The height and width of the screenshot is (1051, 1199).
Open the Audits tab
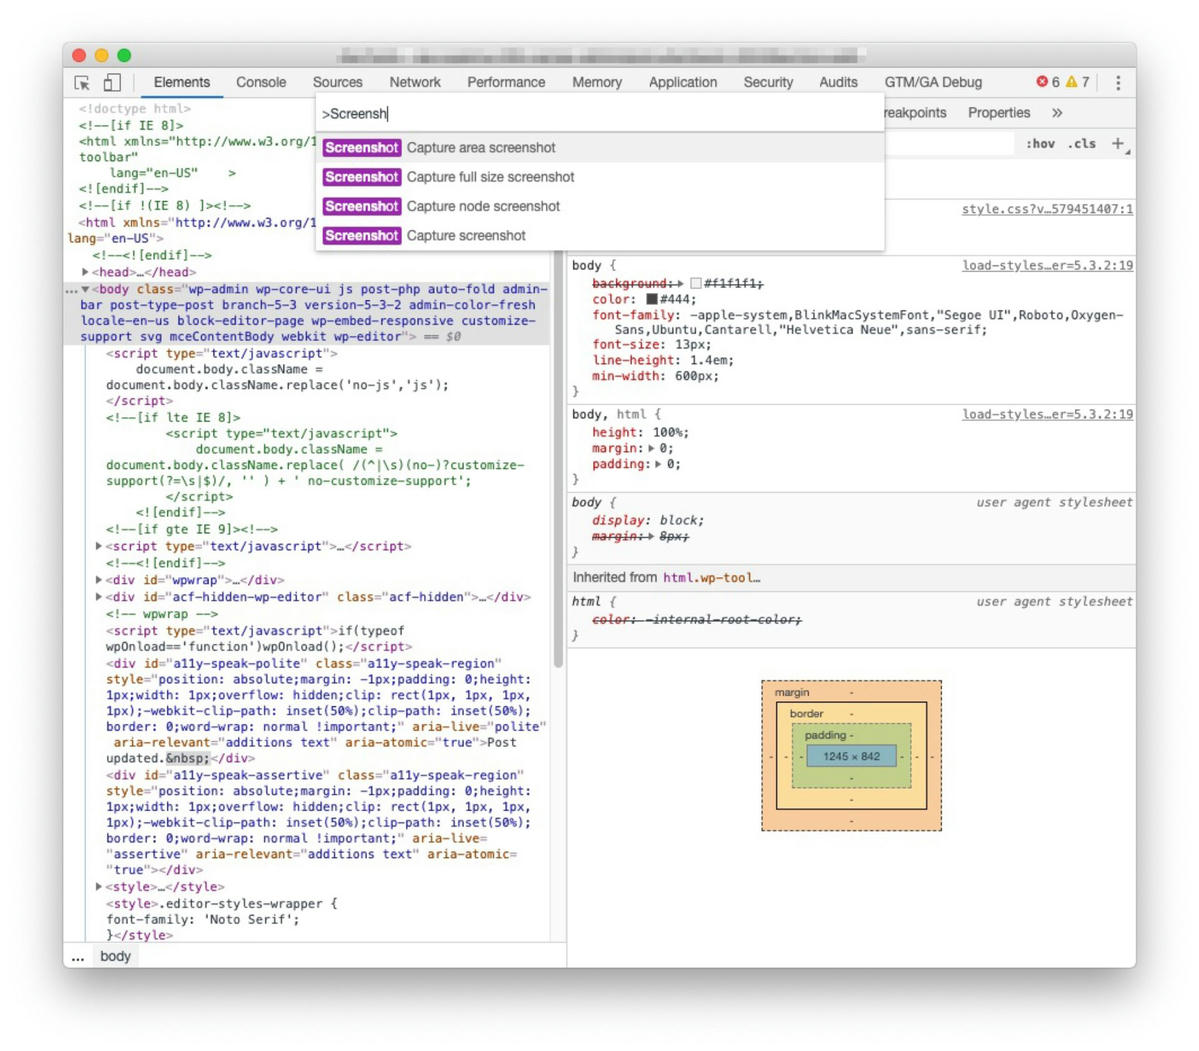(838, 83)
